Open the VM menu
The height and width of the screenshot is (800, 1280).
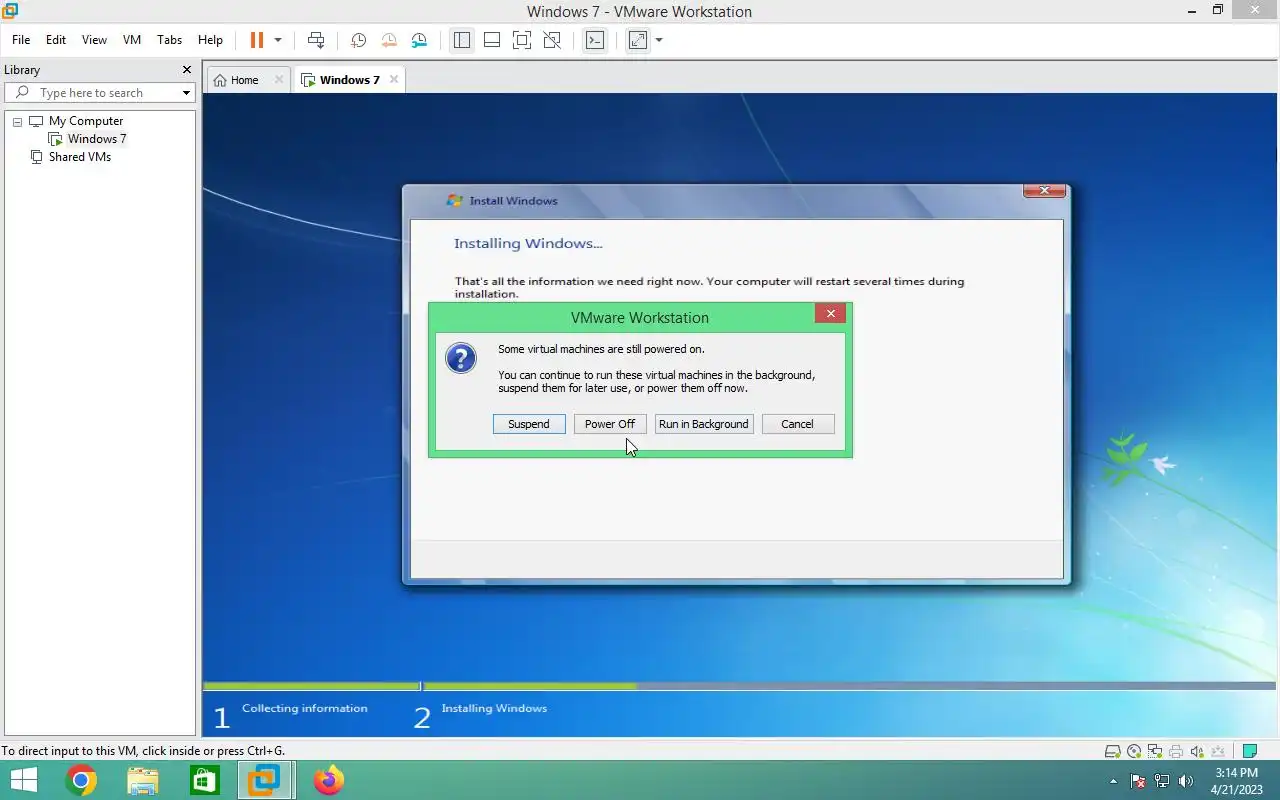(x=132, y=40)
